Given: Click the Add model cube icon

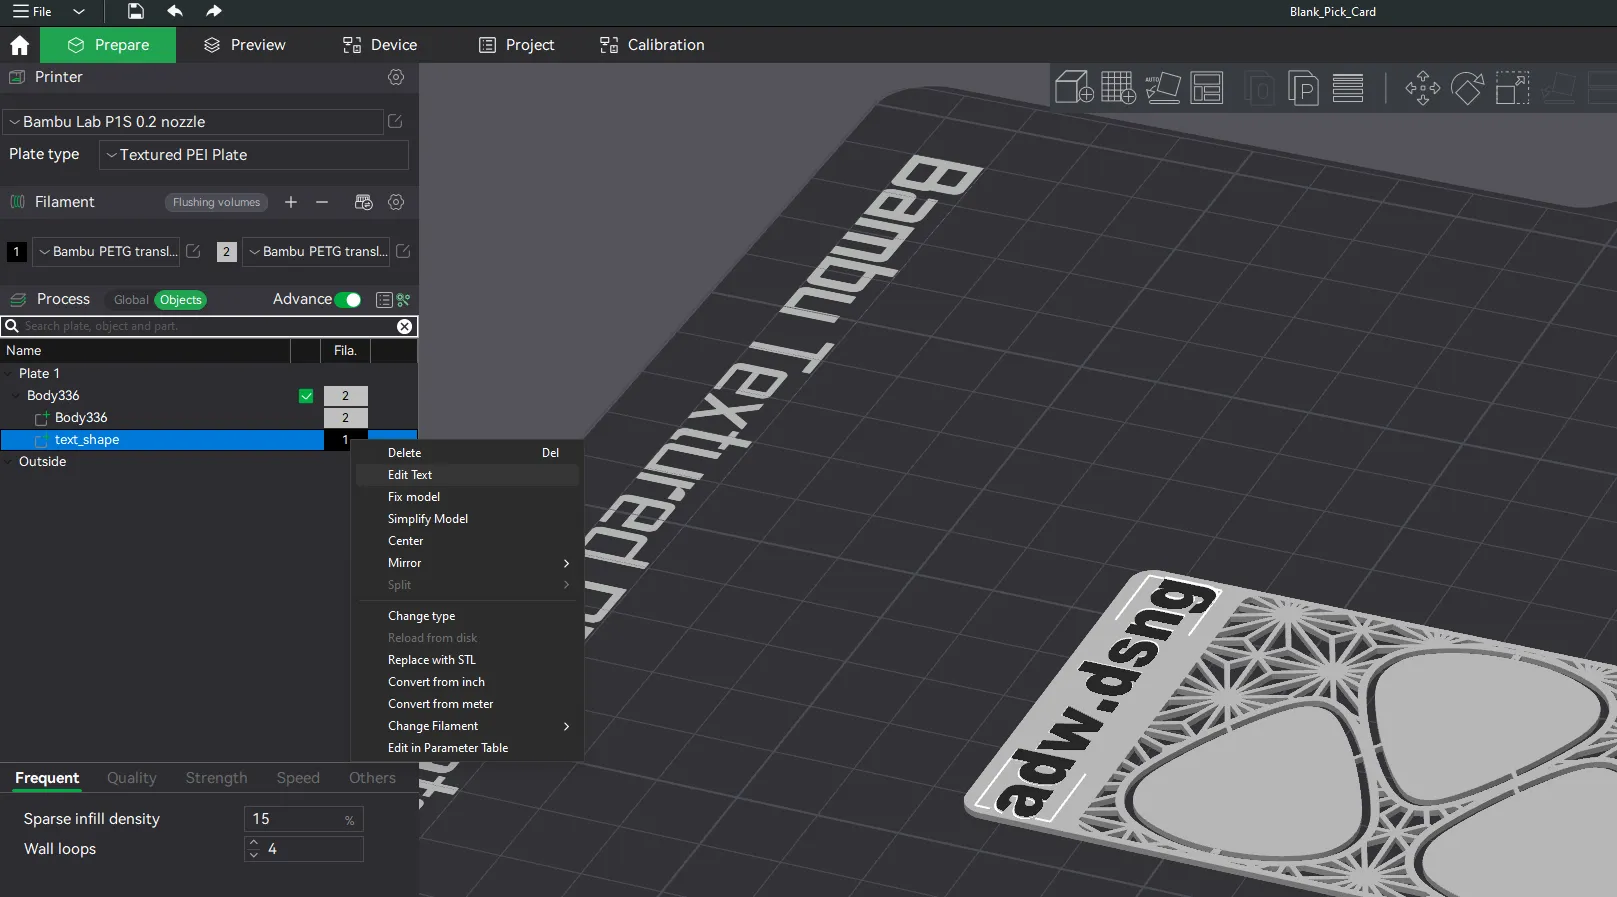Looking at the screenshot, I should point(1074,88).
